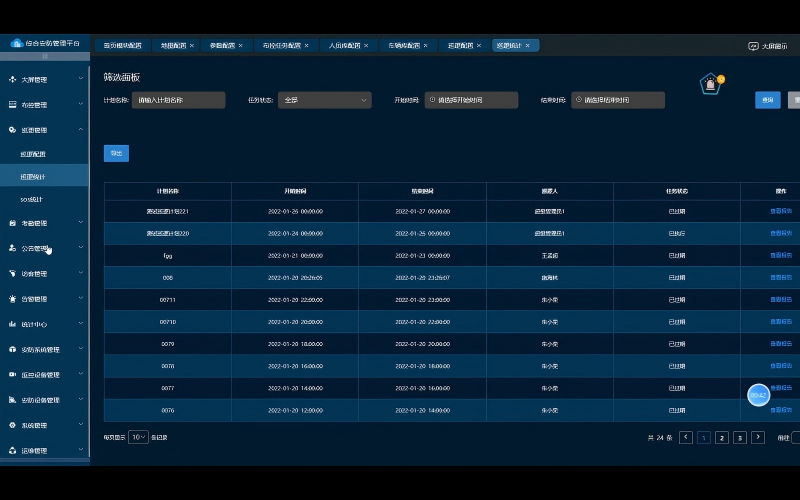Open the rows-per-page dropdown showing 10

[138, 437]
